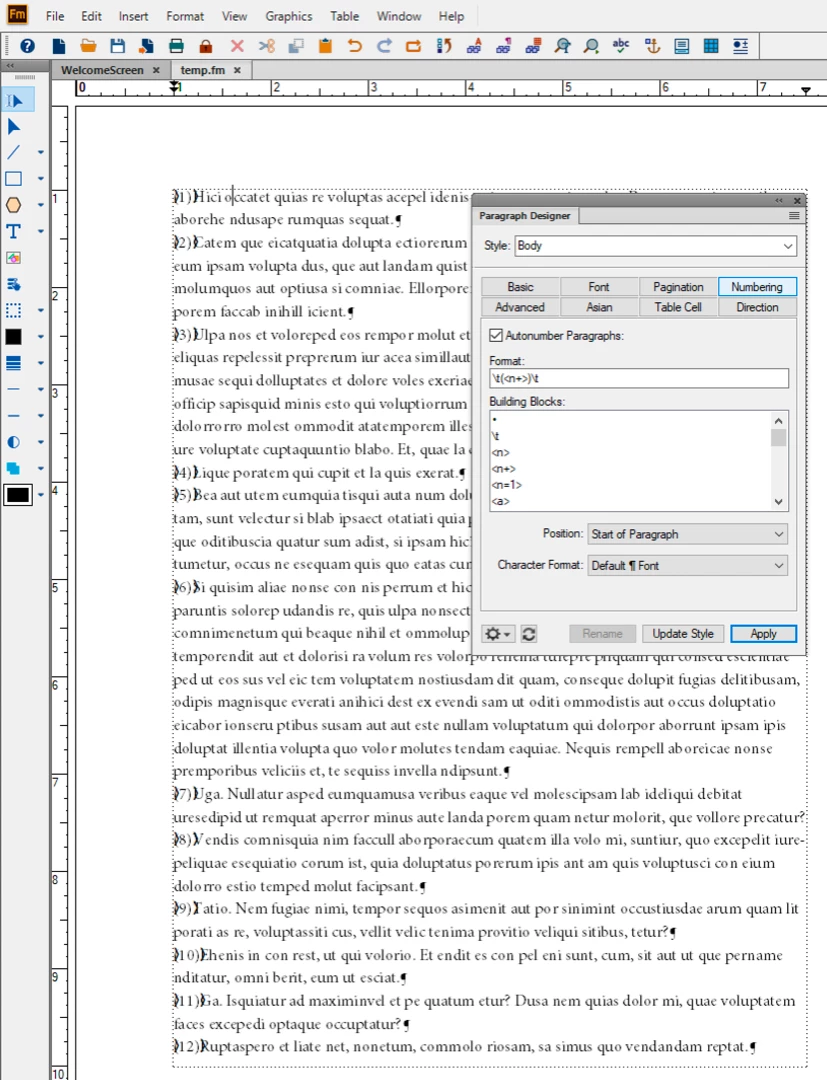The height and width of the screenshot is (1080, 827).
Task: Open the Format menu
Action: pos(185,16)
